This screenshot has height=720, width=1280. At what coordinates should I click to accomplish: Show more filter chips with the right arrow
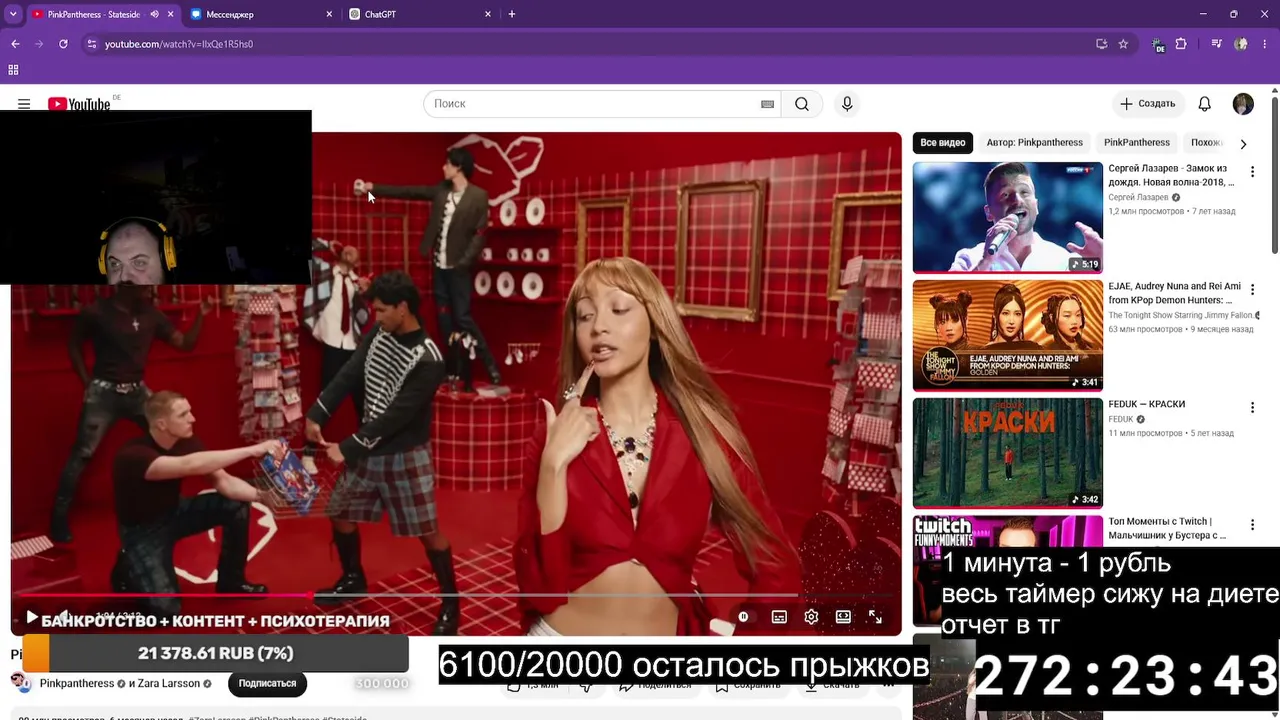click(x=1243, y=143)
